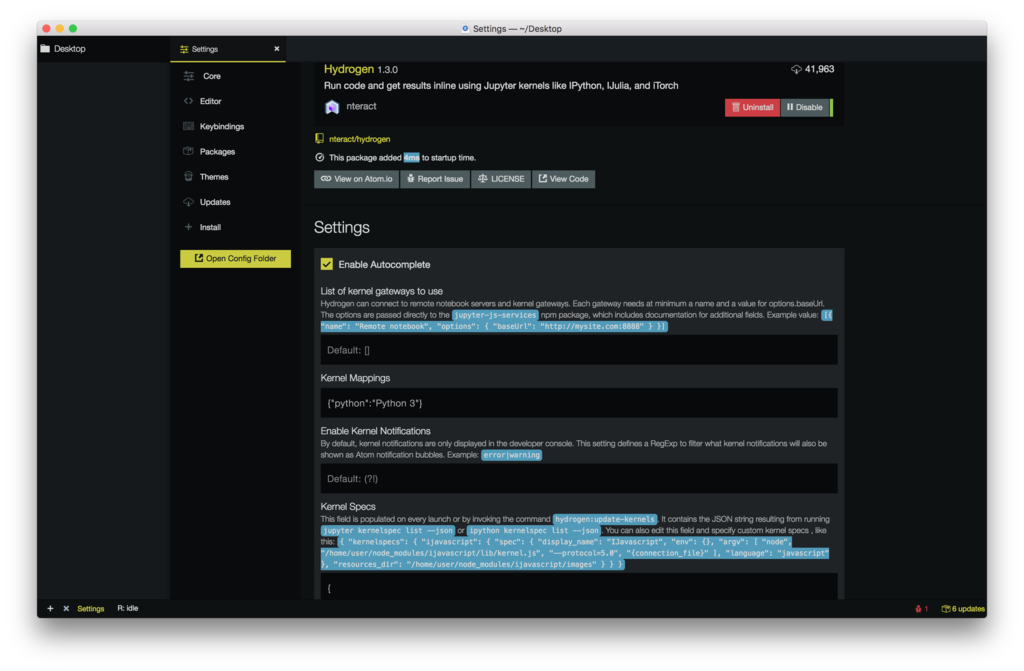The width and height of the screenshot is (1024, 671).
Task: Click the startup time clock icon
Action: pos(319,157)
